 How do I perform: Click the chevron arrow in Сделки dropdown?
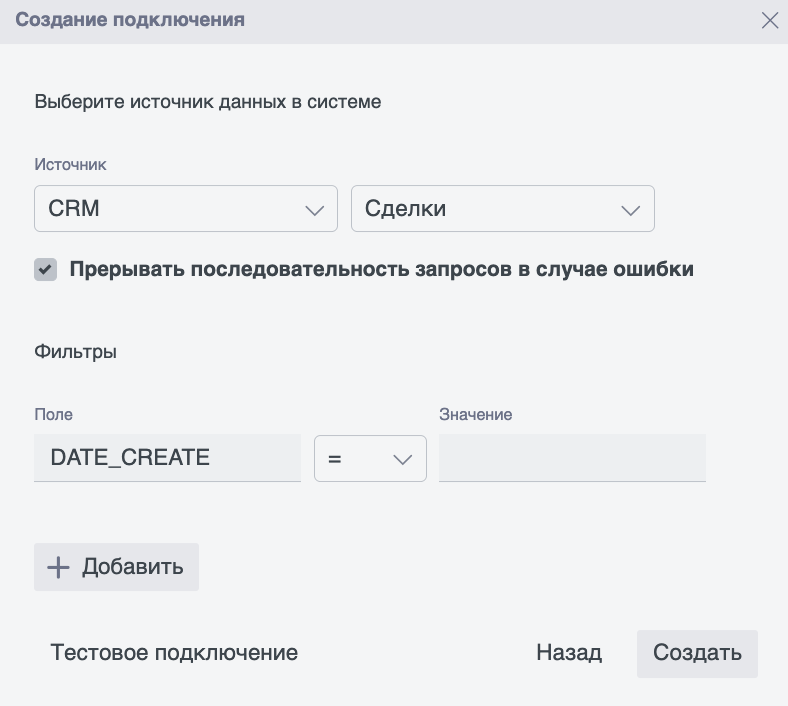pos(630,210)
